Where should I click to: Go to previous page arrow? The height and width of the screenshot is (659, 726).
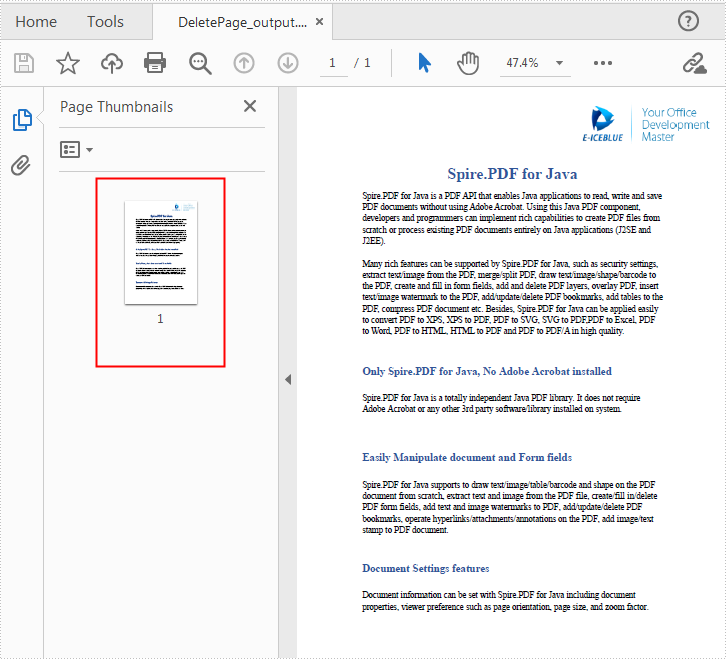pos(244,63)
